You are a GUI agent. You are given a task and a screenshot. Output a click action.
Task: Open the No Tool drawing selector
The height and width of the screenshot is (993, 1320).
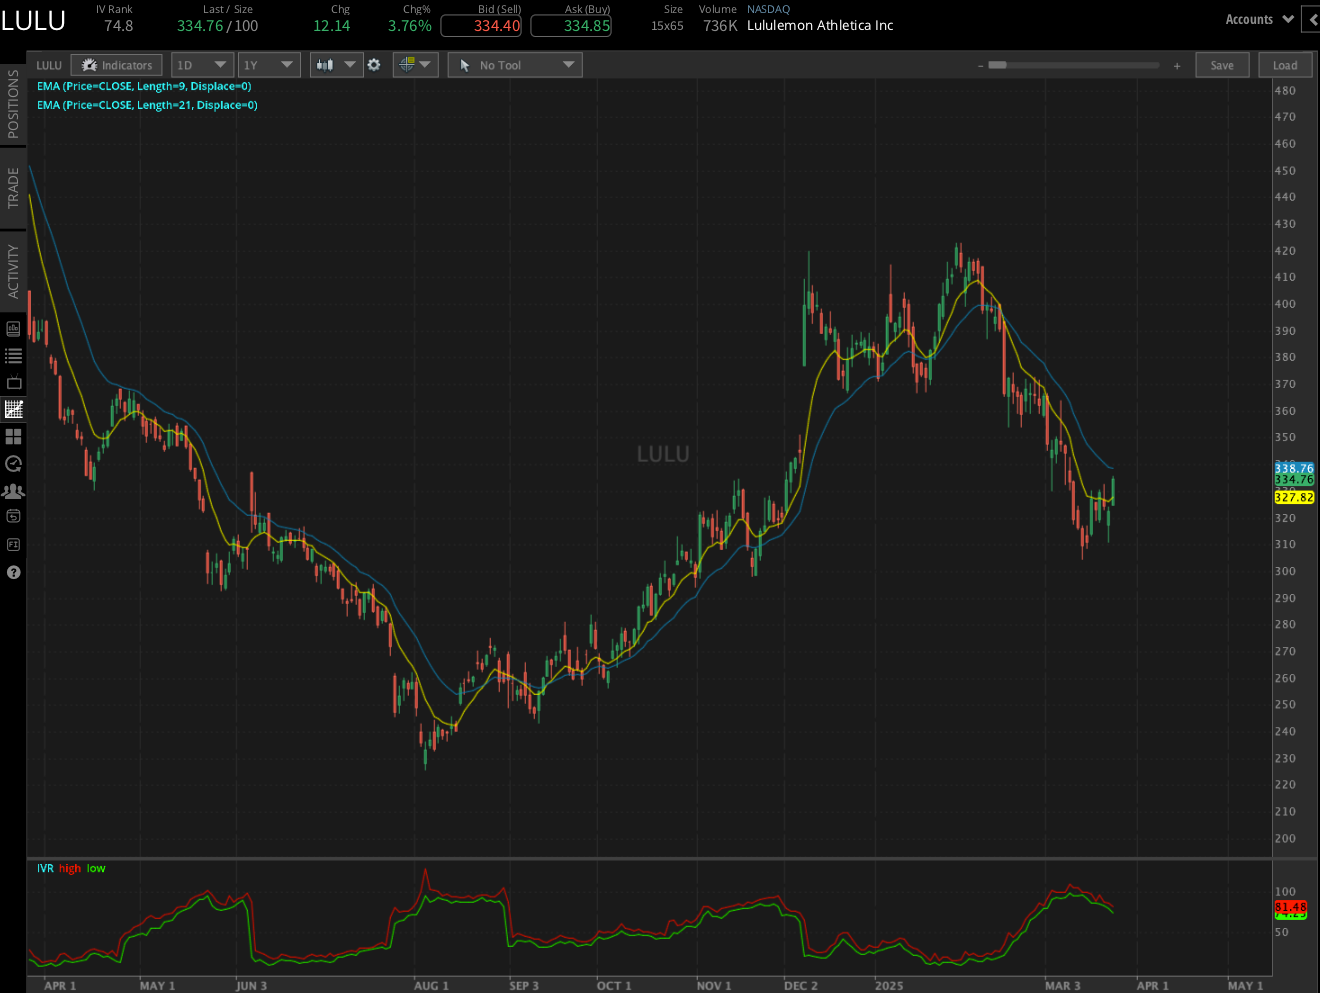[x=515, y=65]
